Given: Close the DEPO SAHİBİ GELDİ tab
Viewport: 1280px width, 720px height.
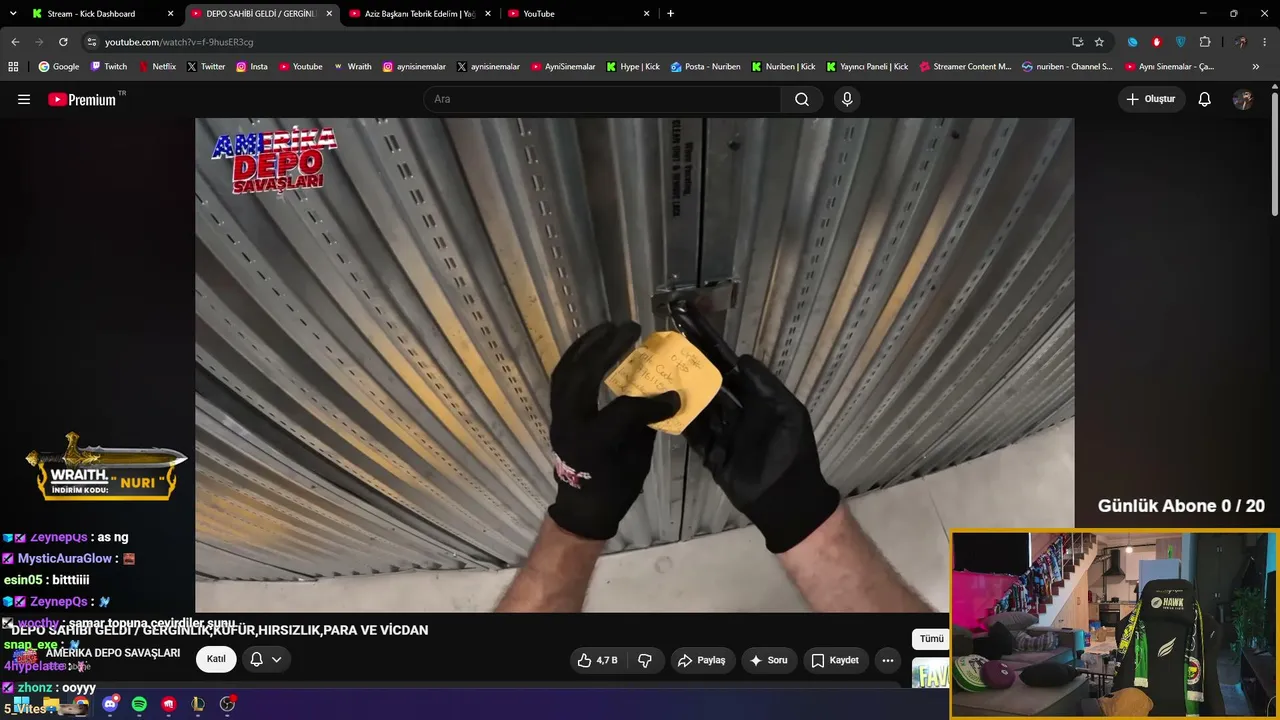Looking at the screenshot, I should (x=329, y=14).
